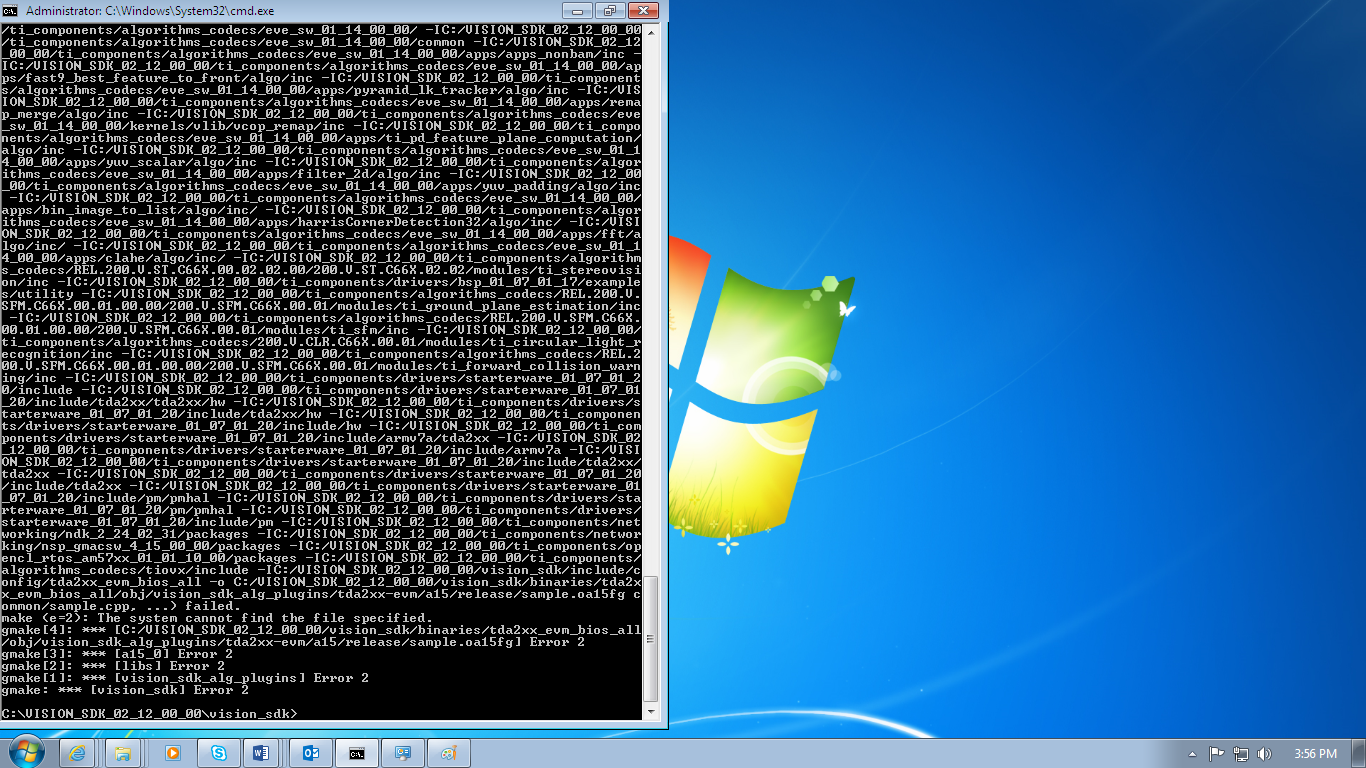Open the clock showing 3:56 PM
The image size is (1366, 768).
pyautogui.click(x=1315, y=754)
